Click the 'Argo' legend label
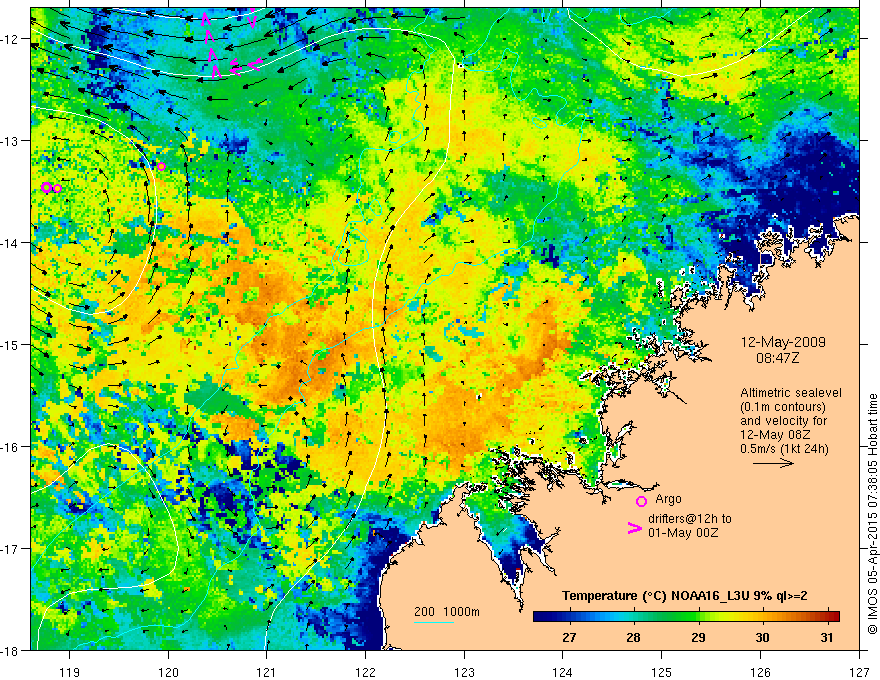Viewport: 880px width, 680px height. pyautogui.click(x=668, y=499)
